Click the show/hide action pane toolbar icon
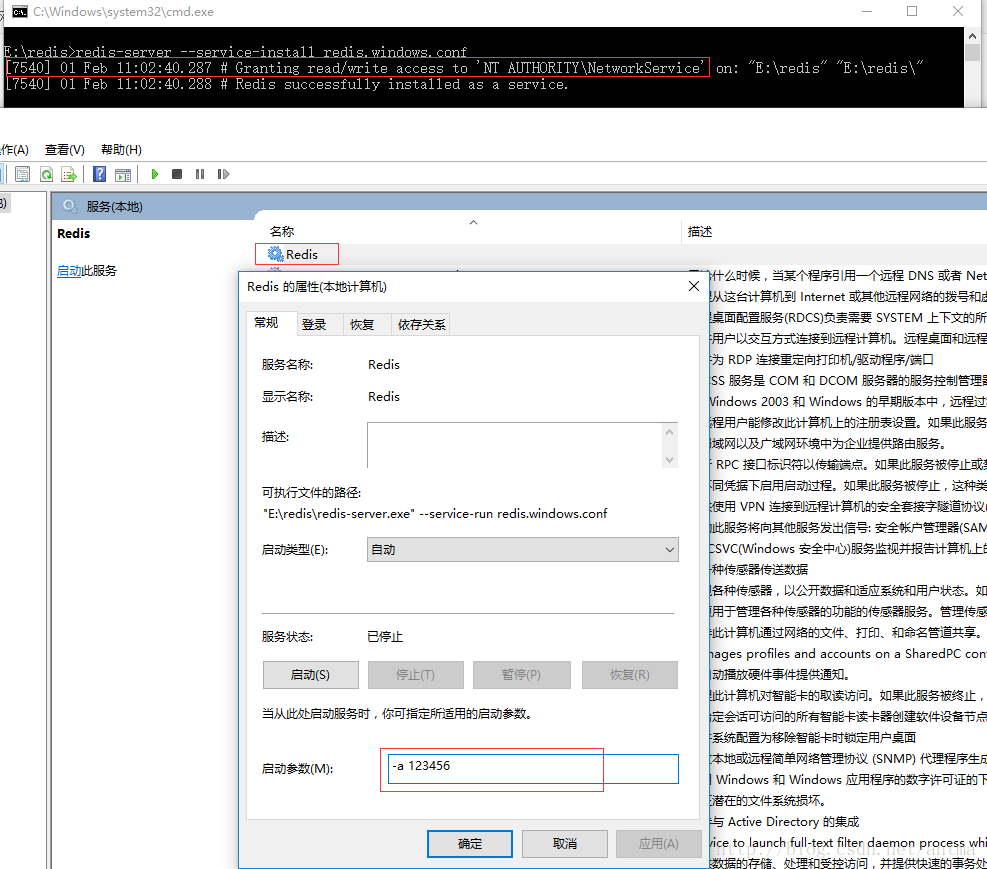The height and width of the screenshot is (869, 987). [122, 174]
